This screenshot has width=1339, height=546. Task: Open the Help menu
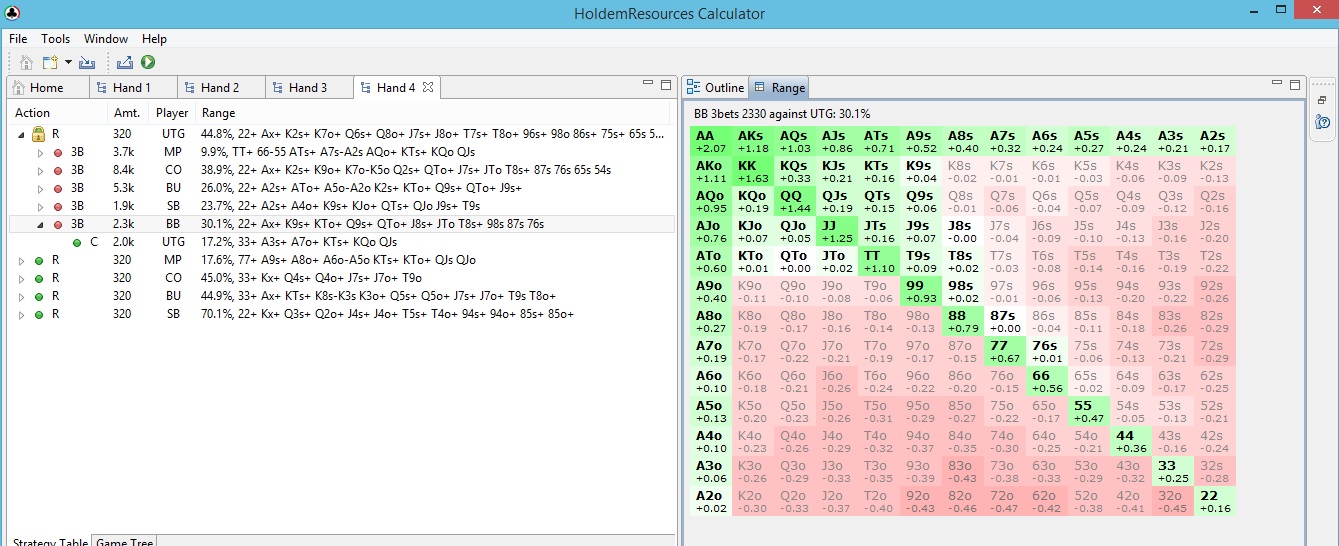154,39
